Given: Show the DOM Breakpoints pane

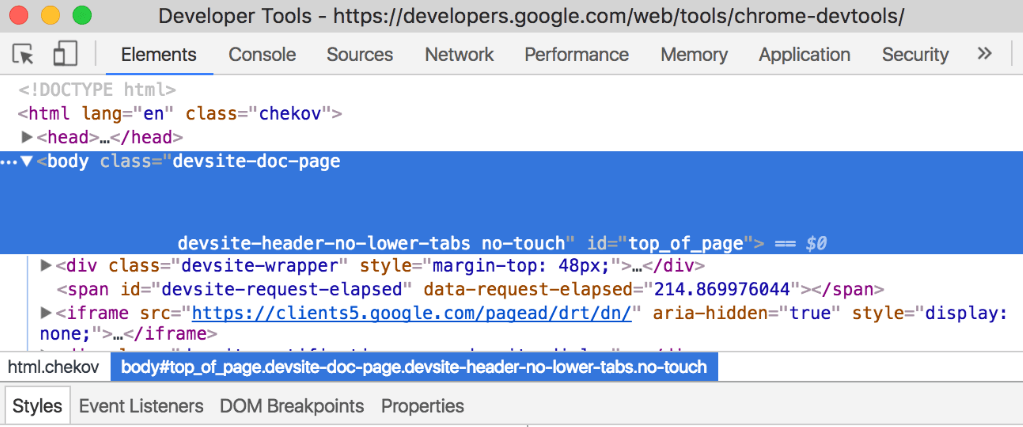Looking at the screenshot, I should [x=292, y=406].
